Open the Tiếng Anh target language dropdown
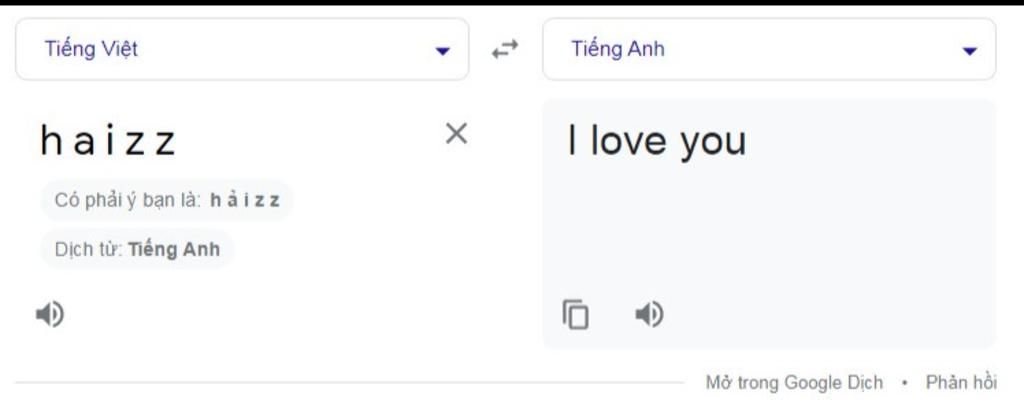 coord(768,49)
